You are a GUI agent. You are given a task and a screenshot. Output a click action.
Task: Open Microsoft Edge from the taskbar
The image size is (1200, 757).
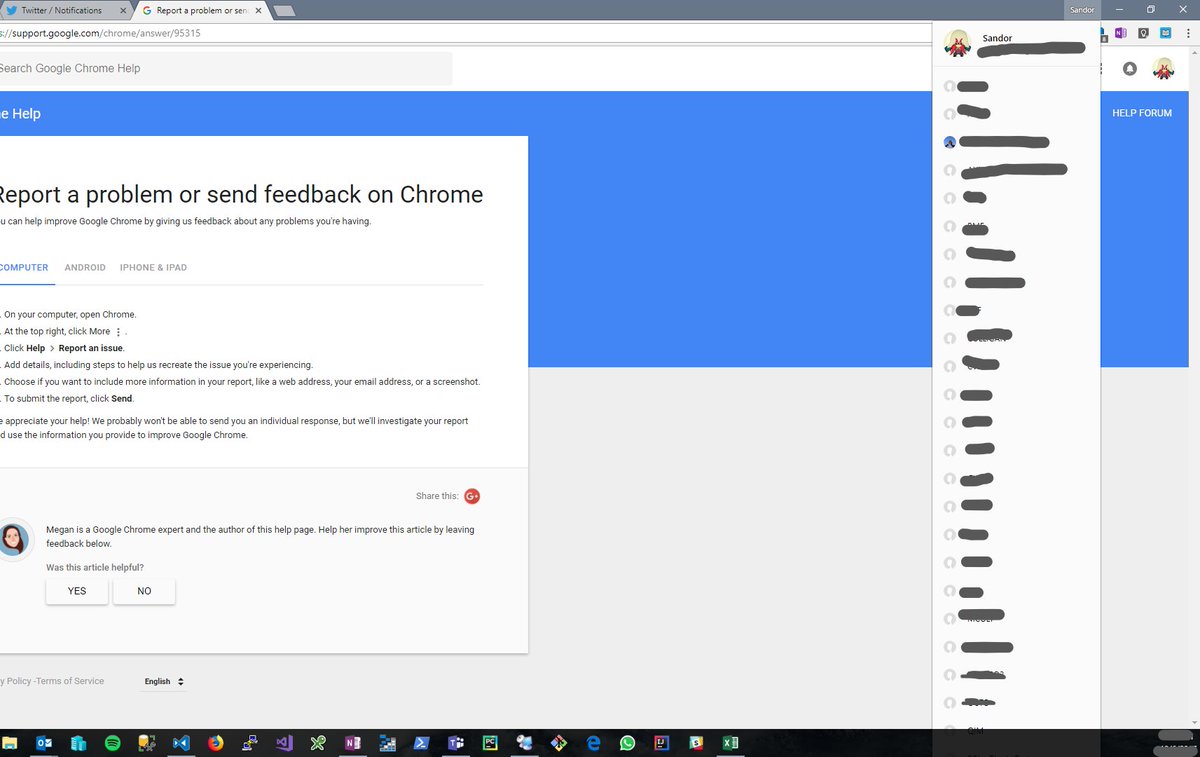pos(593,743)
